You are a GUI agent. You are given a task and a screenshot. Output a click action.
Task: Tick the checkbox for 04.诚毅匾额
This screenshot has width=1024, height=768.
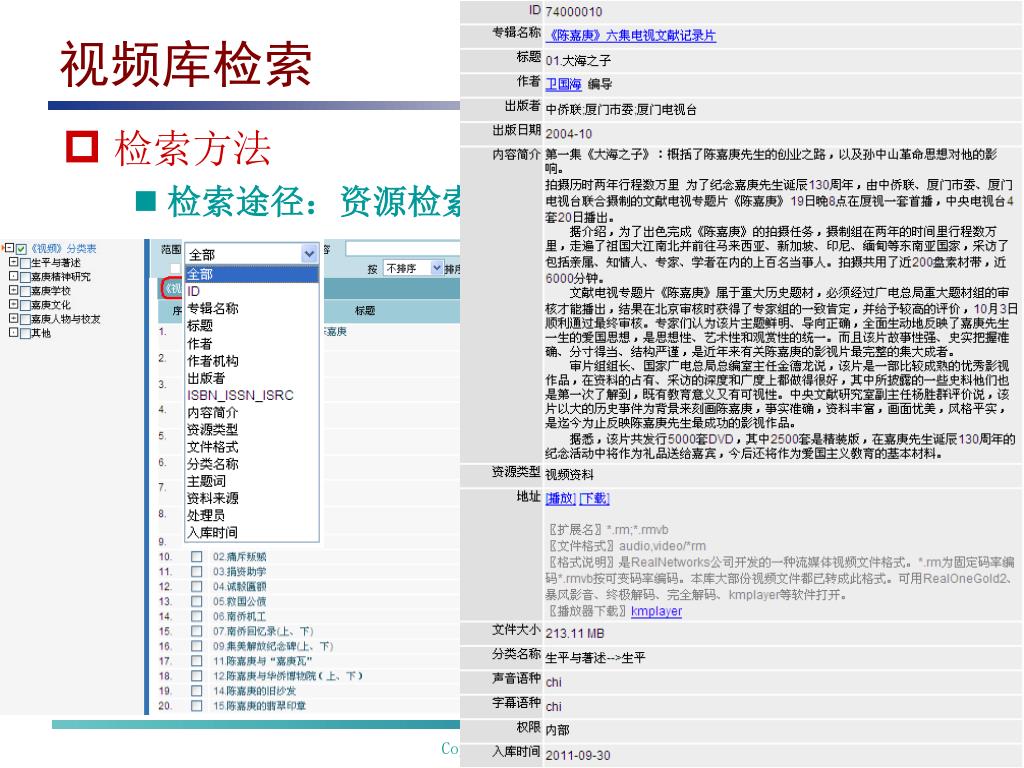click(197, 586)
